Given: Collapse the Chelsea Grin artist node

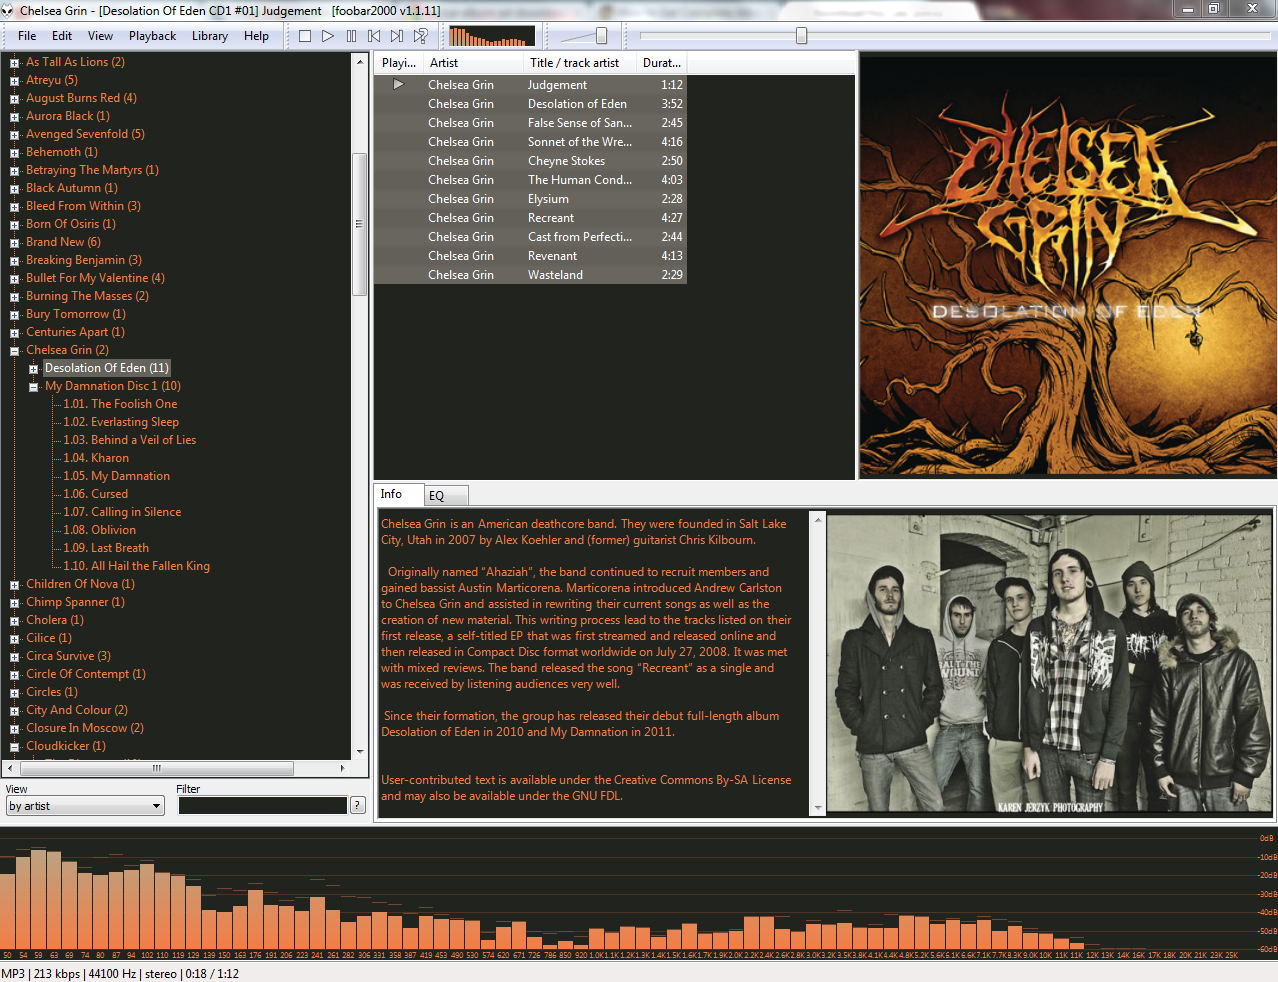Looking at the screenshot, I should (15, 351).
